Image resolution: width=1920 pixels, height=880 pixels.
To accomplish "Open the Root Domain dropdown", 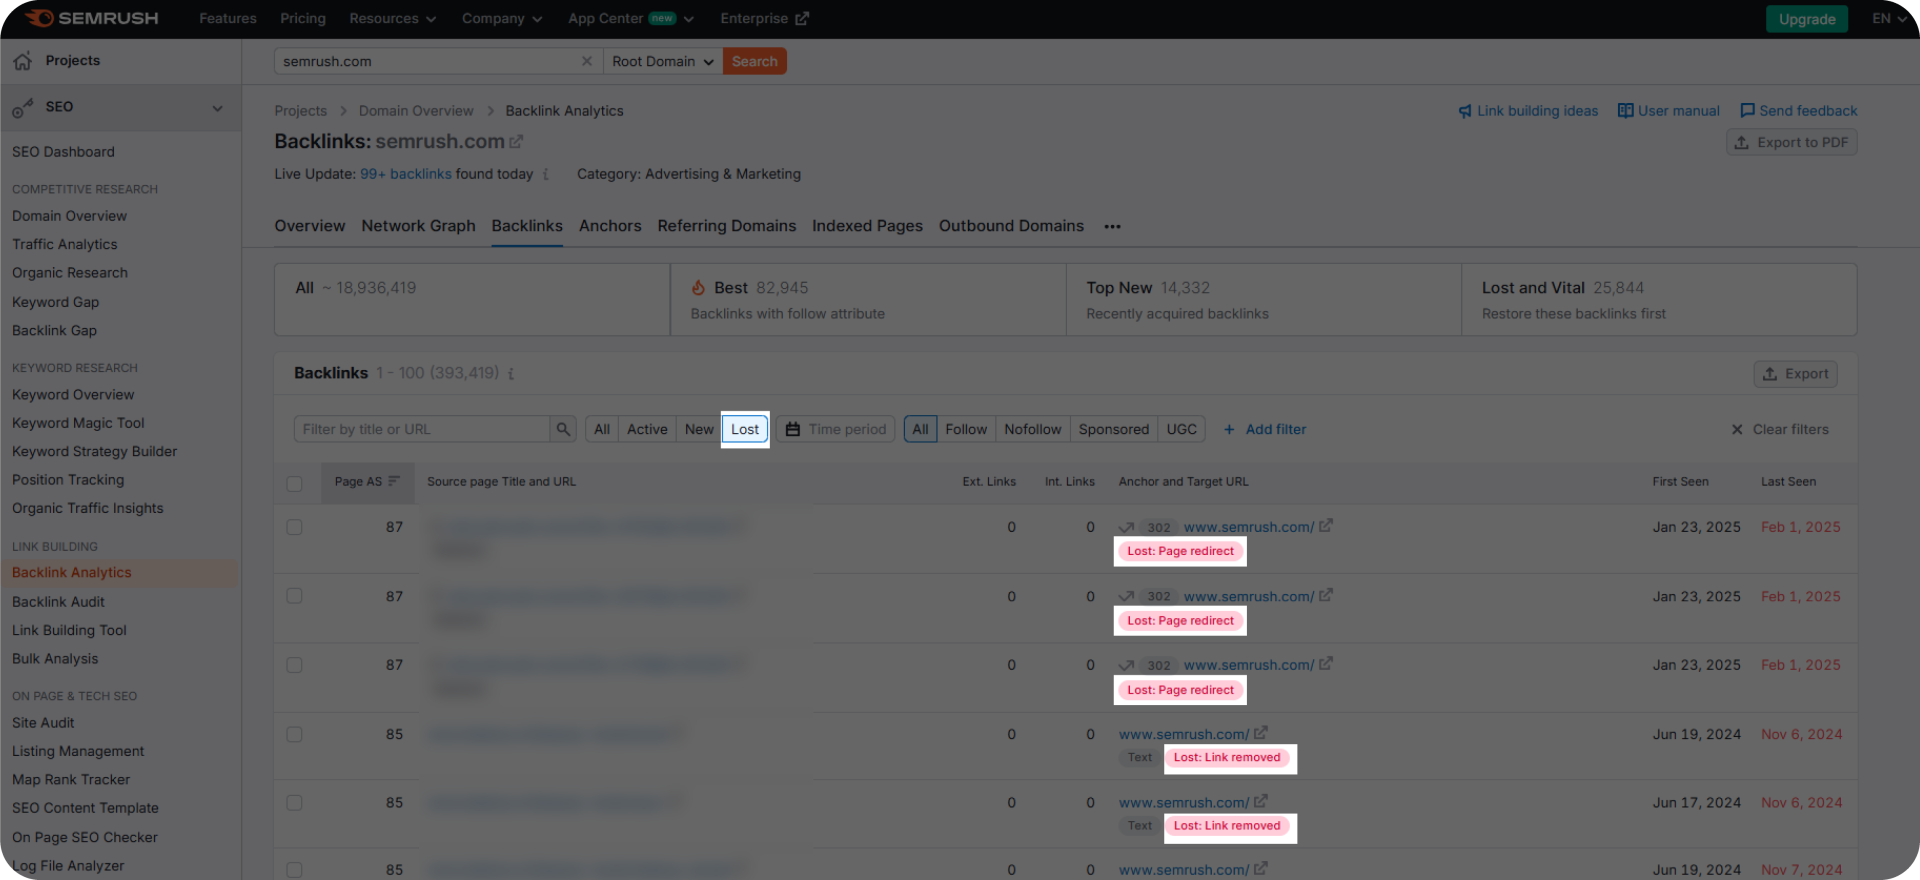I will pos(663,61).
